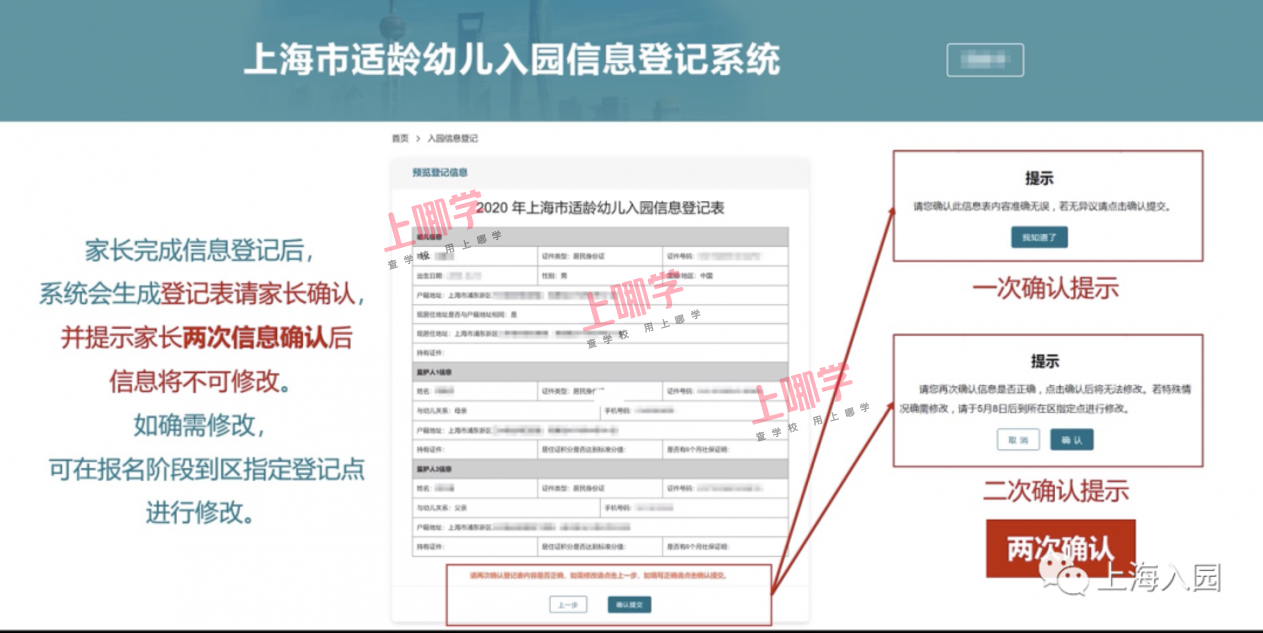This screenshot has width=1263, height=633.
Task: Click 取消 in the second 提示 dialog
Action: click(x=1018, y=440)
